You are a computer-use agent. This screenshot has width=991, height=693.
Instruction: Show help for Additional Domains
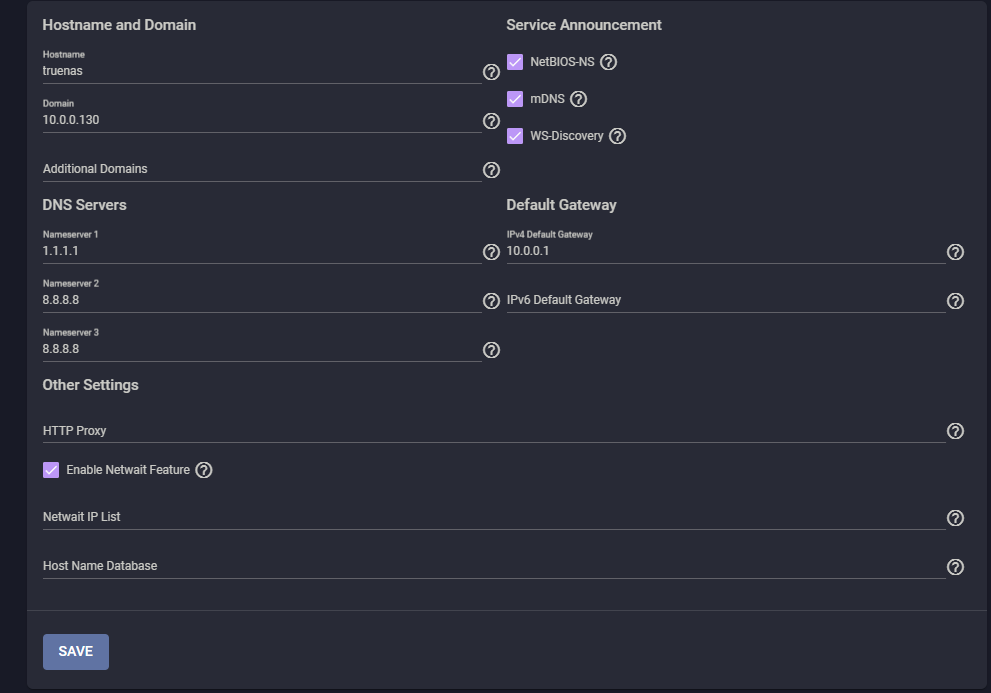(x=491, y=170)
